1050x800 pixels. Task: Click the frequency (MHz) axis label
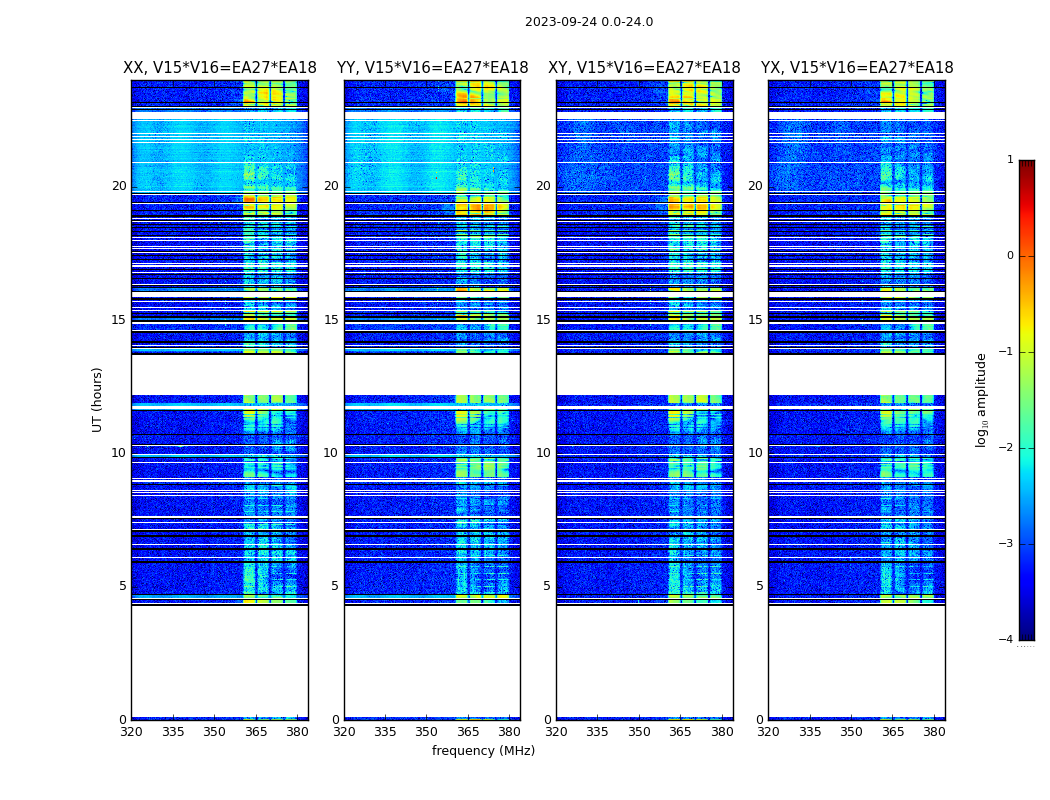(x=483, y=751)
